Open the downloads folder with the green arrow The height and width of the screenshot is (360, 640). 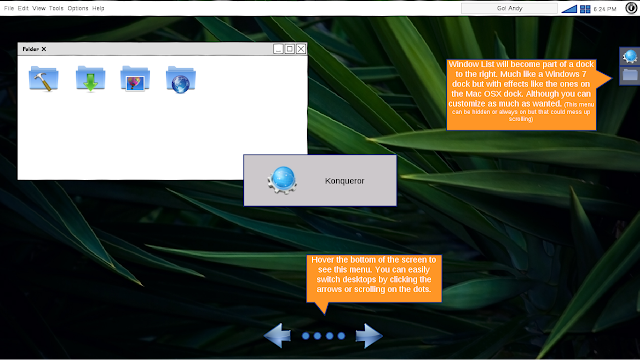90,79
